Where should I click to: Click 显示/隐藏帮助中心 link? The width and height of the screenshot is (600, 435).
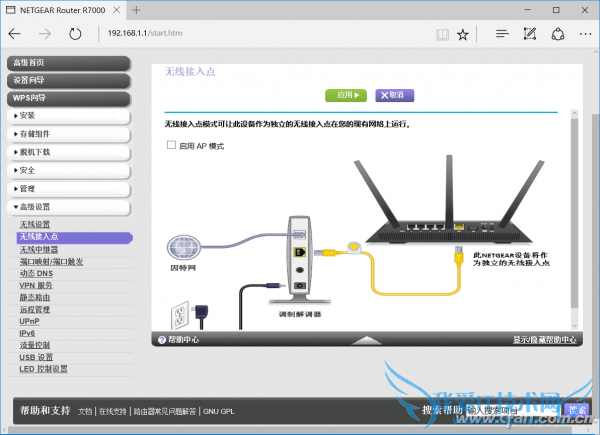pos(545,340)
